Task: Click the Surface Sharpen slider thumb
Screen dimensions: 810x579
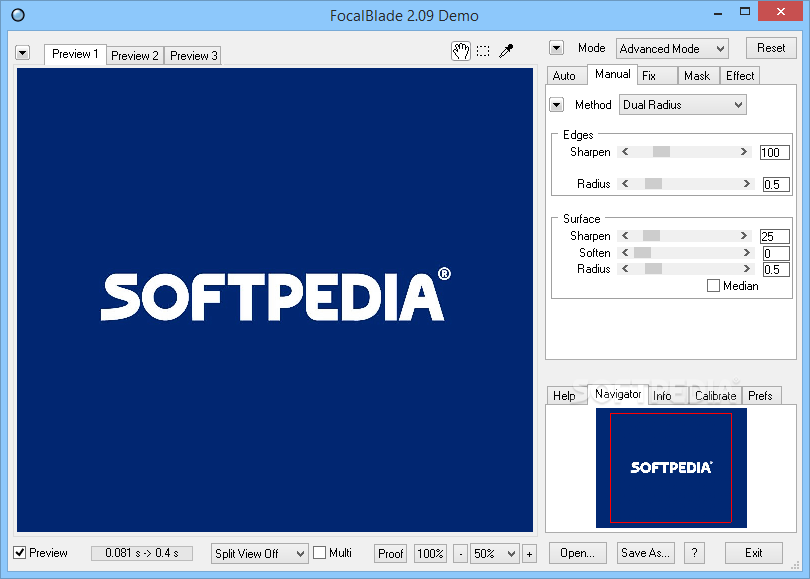Action: (651, 236)
